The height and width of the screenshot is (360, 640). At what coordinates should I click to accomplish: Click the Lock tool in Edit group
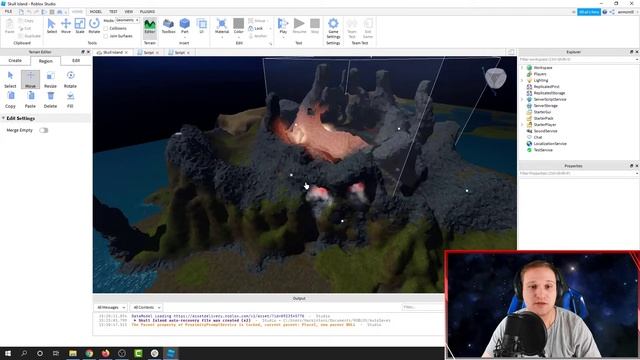tap(256, 28)
